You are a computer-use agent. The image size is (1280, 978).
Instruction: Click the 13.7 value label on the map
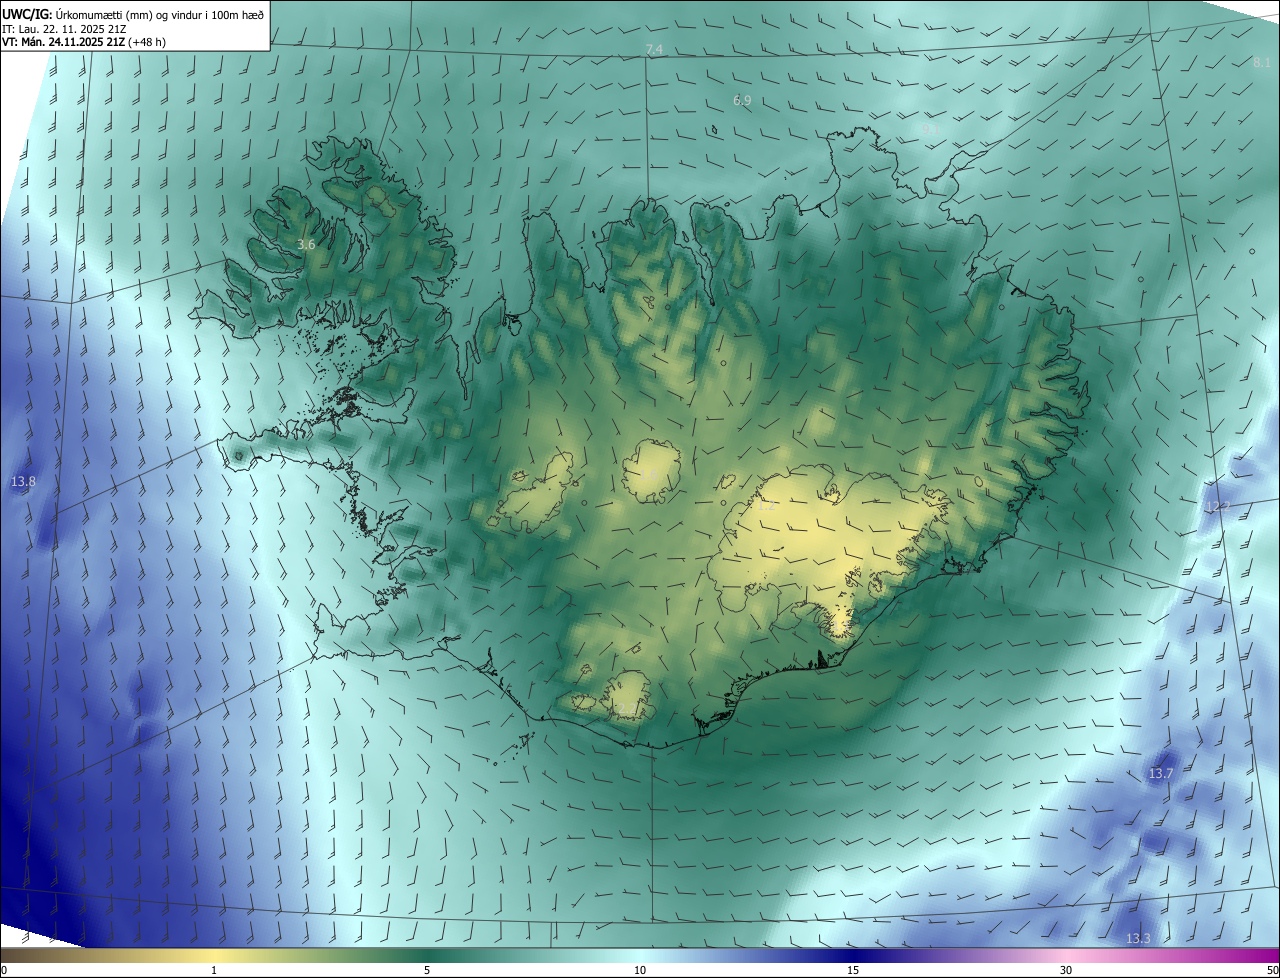click(x=1160, y=774)
